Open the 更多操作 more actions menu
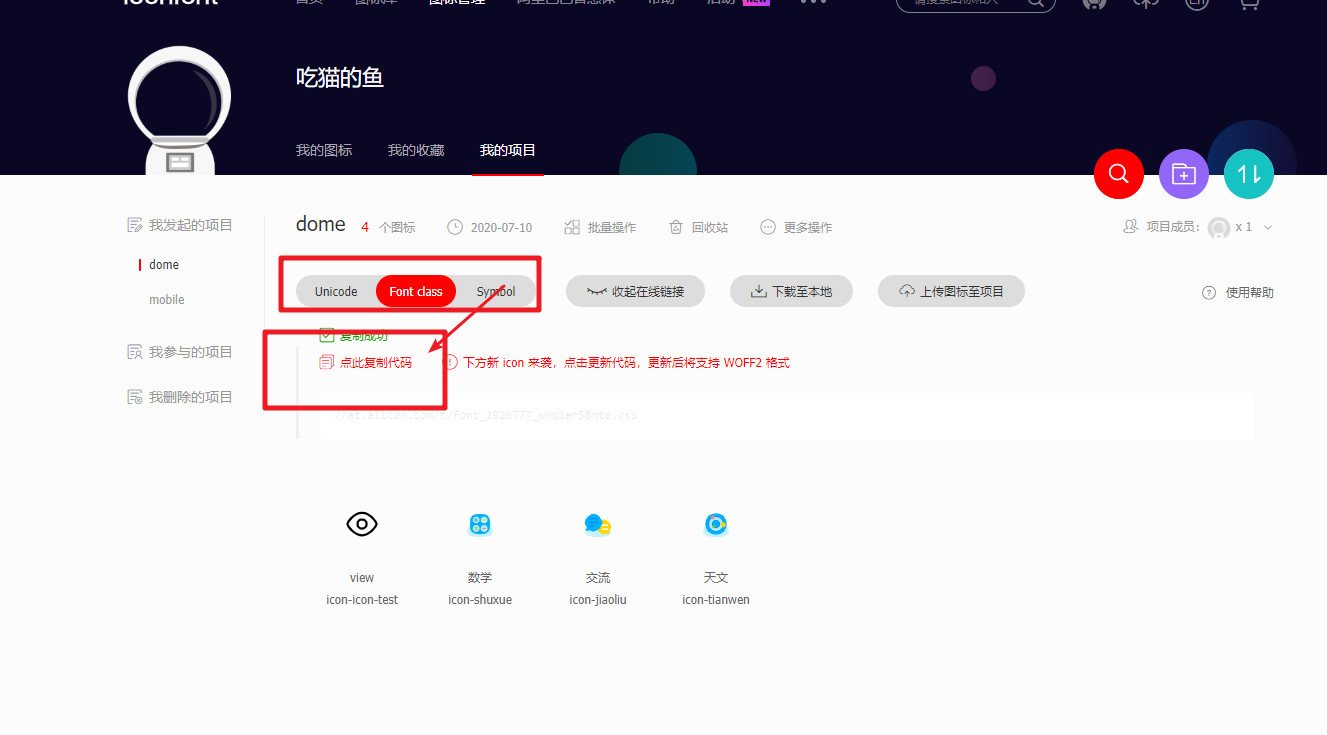The image size is (1327, 735). (x=796, y=227)
